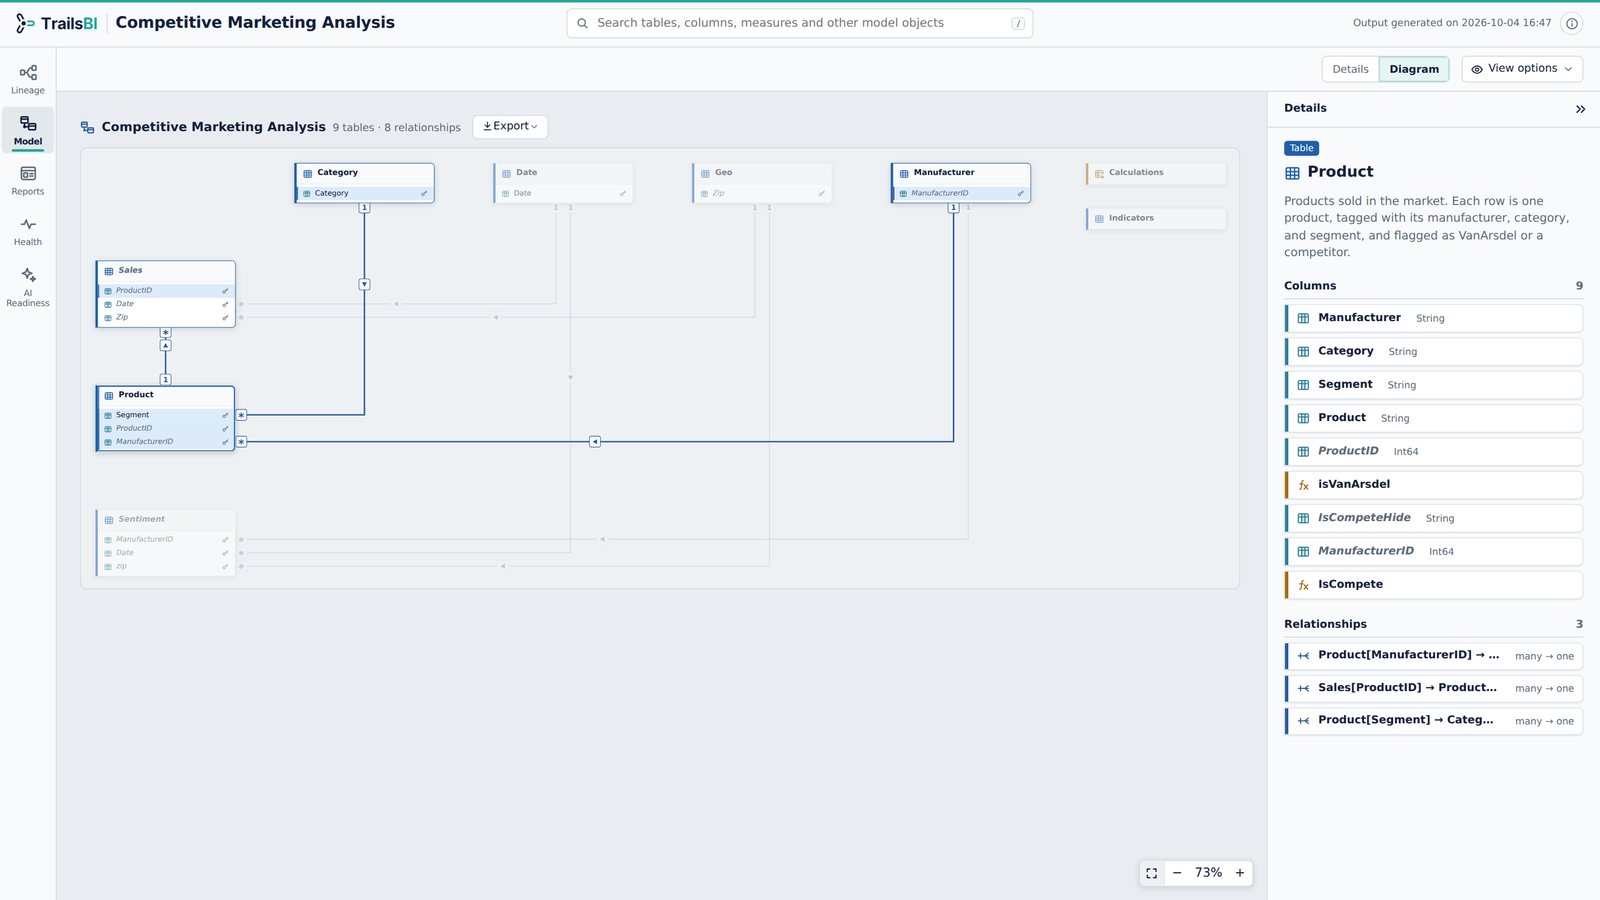Click the Zip column in Sales node
This screenshot has width=1600, height=900.
point(166,317)
